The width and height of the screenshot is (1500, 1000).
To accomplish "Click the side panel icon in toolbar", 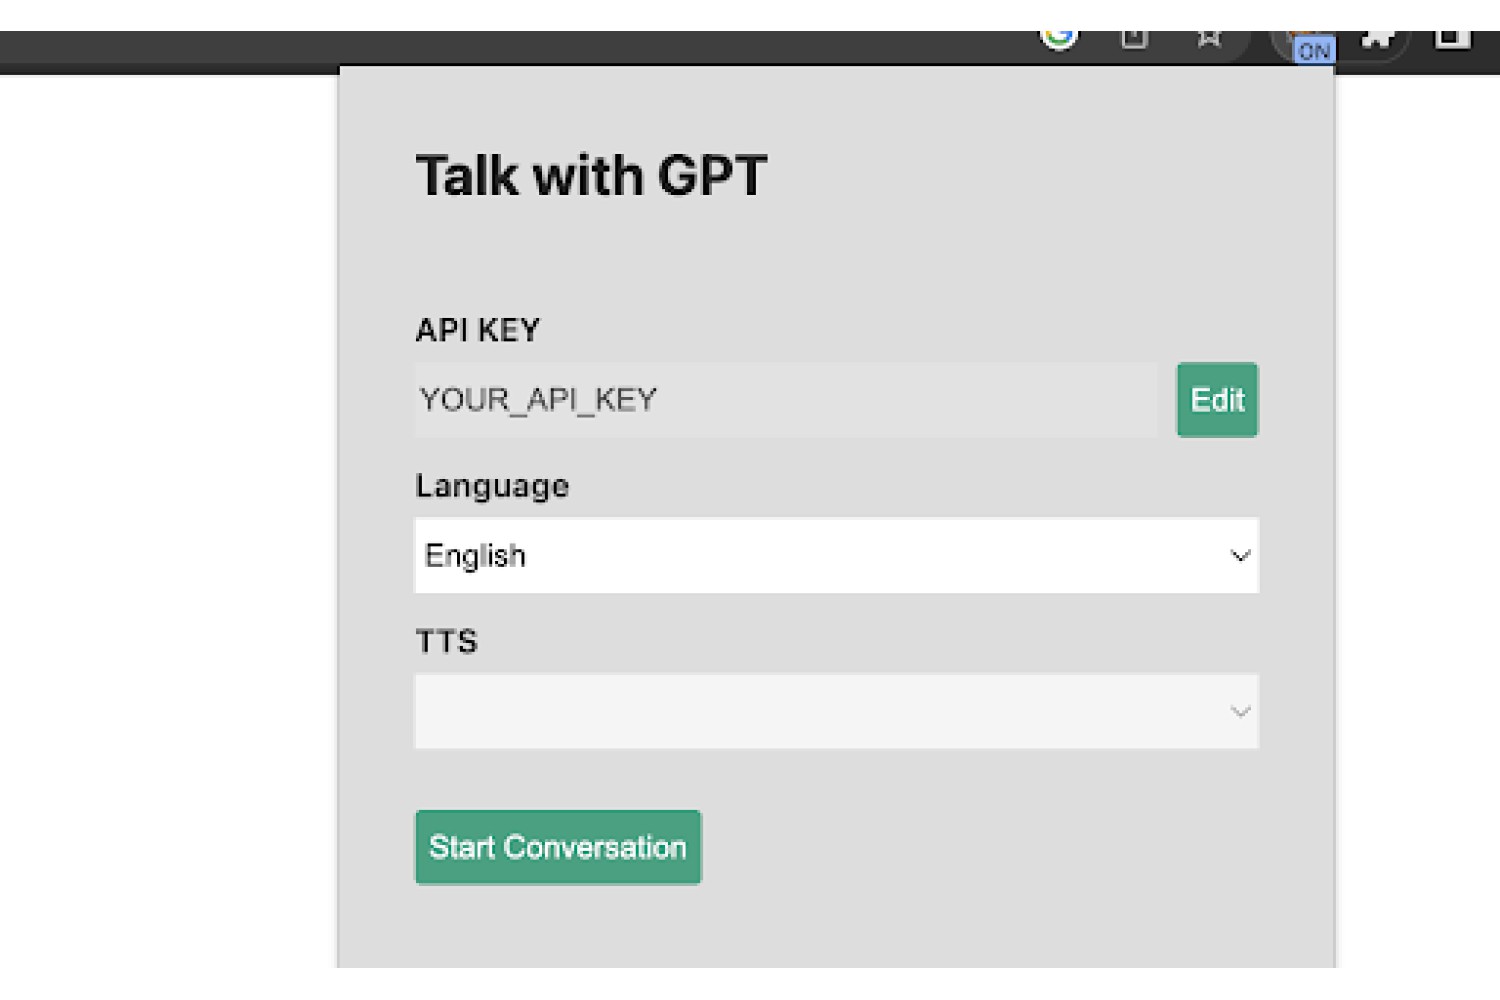I will (x=1453, y=38).
